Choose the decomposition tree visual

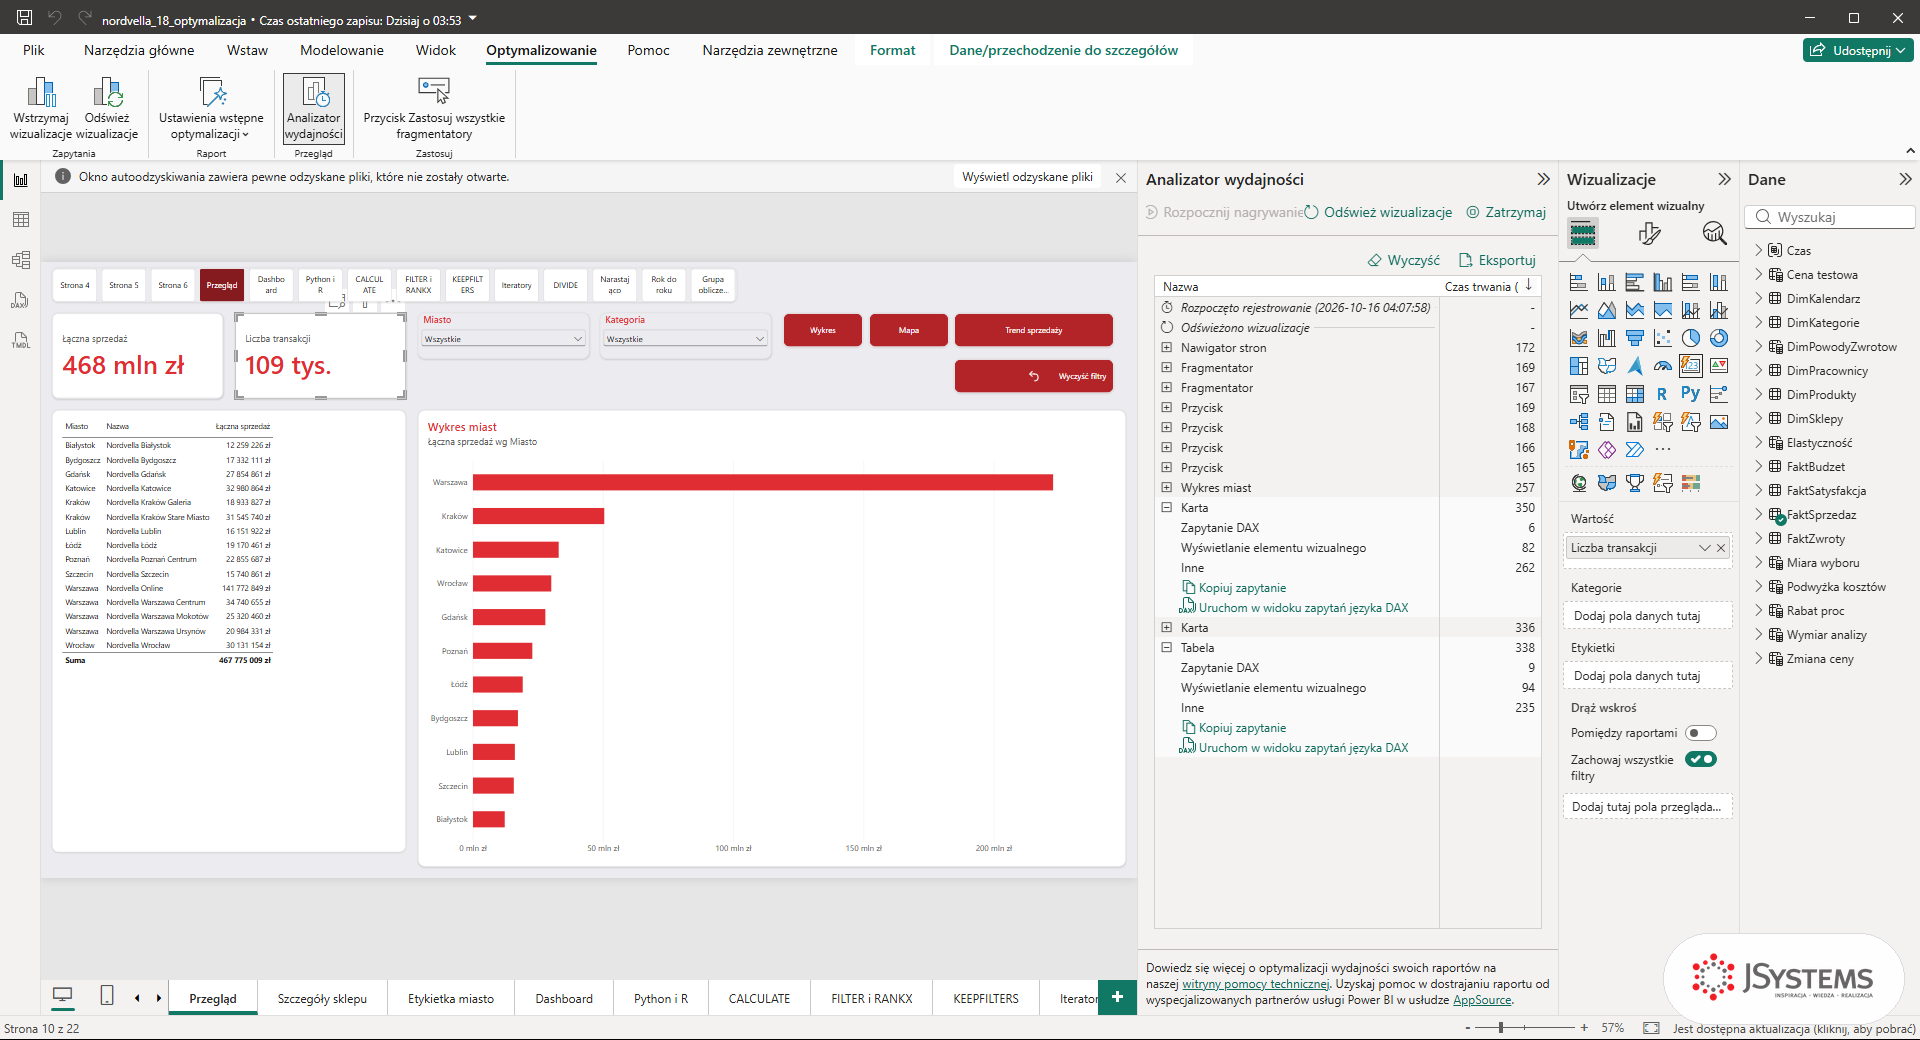click(1578, 422)
